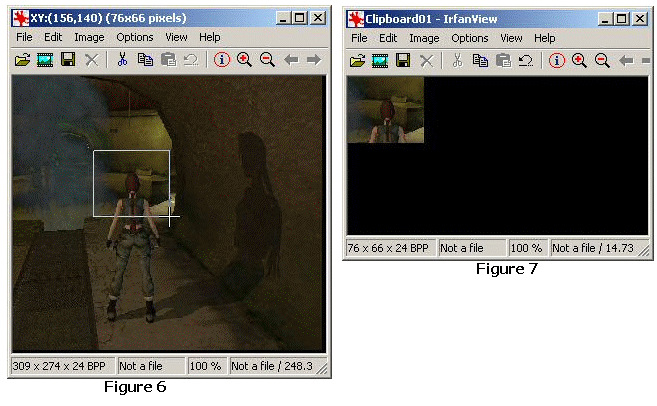Open File menu in left window

[x=24, y=37]
